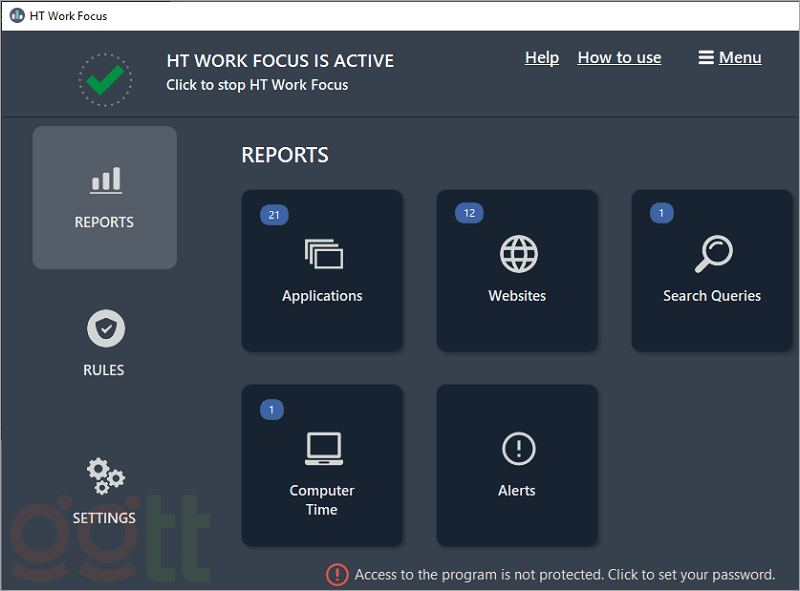The image size is (800, 591).
Task: Open the Settings gears icon
Action: 105,475
